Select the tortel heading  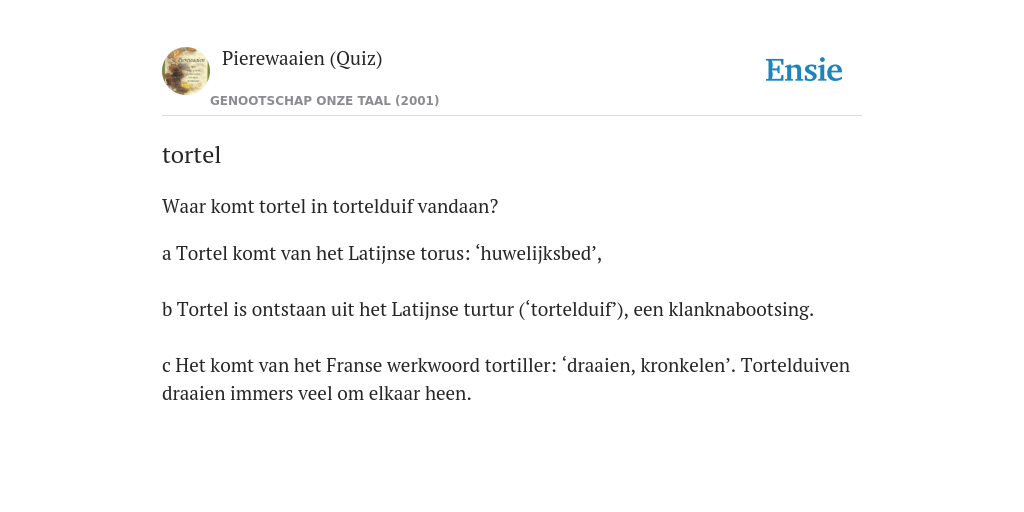(191, 155)
